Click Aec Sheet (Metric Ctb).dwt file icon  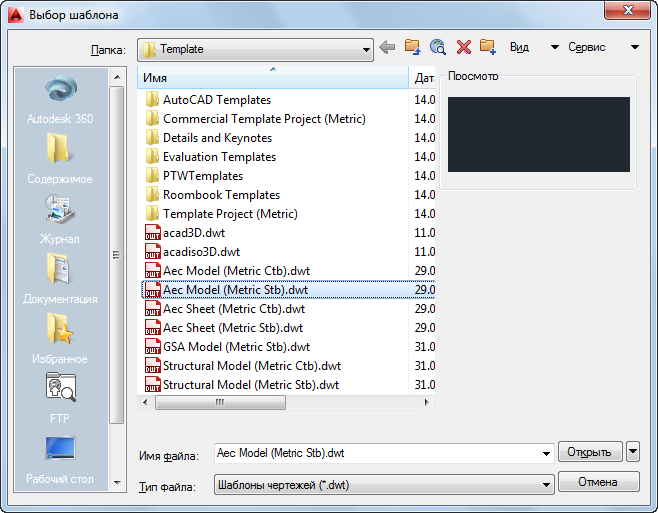click(152, 309)
